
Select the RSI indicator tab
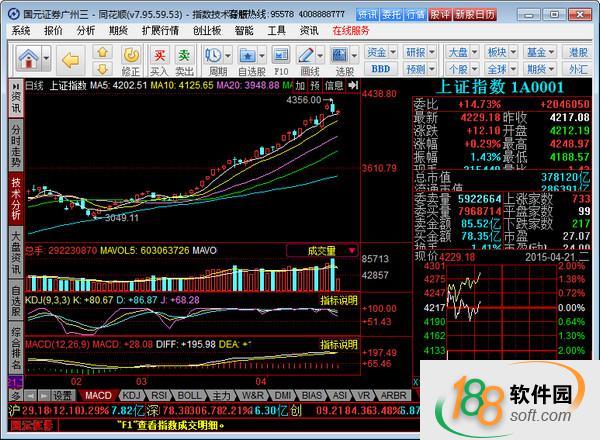(159, 395)
